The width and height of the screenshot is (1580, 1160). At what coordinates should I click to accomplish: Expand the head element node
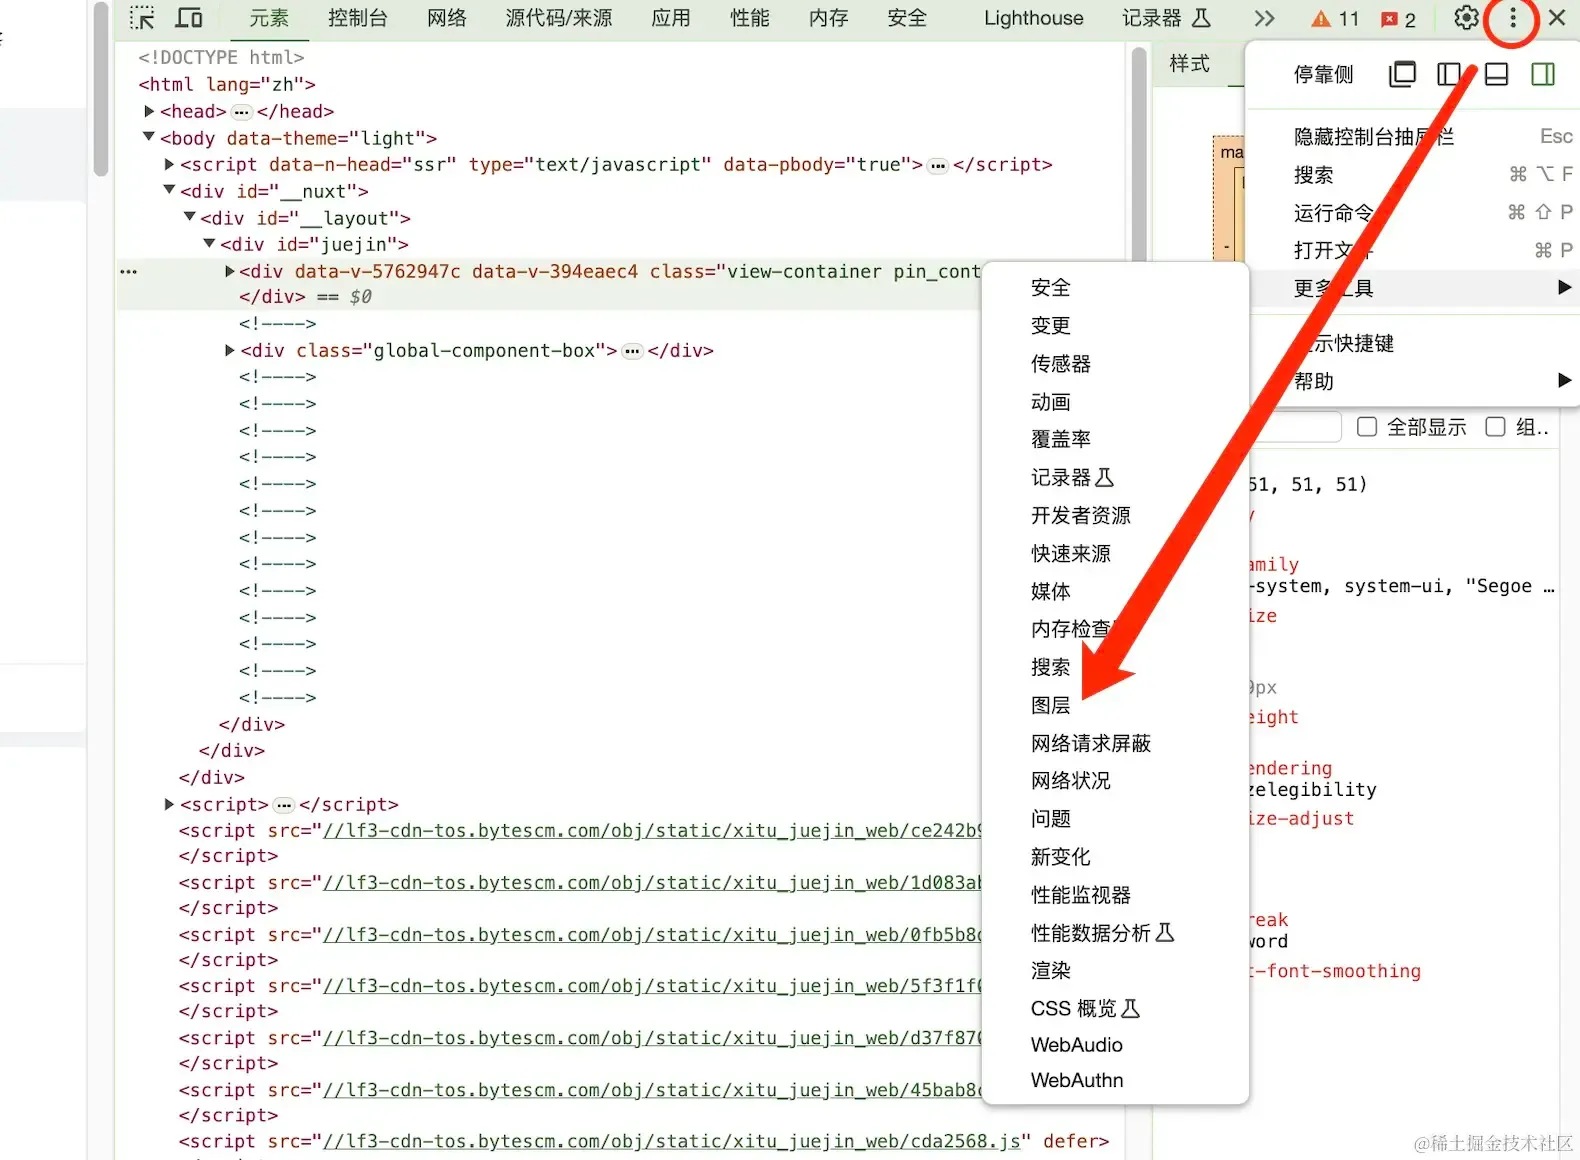(149, 111)
